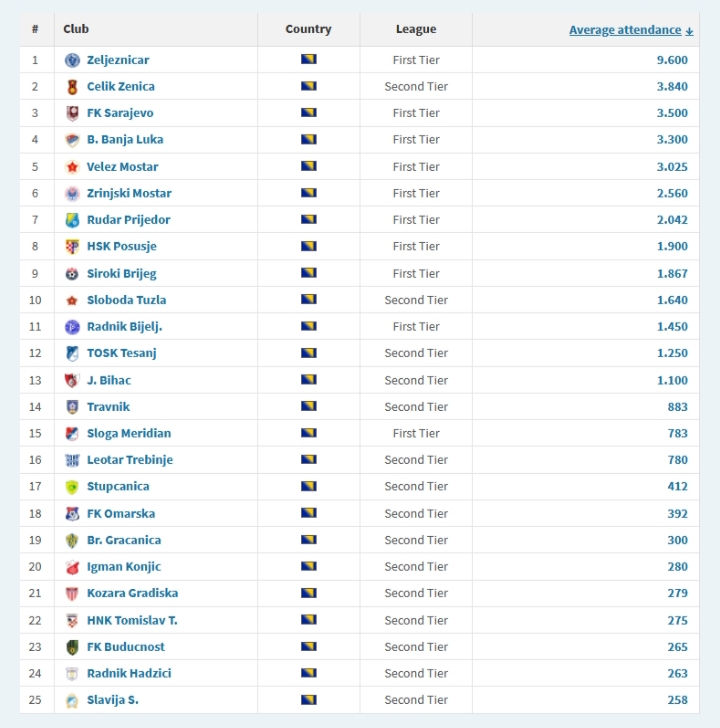Click the descending arrow beside Average attendance

click(x=689, y=31)
